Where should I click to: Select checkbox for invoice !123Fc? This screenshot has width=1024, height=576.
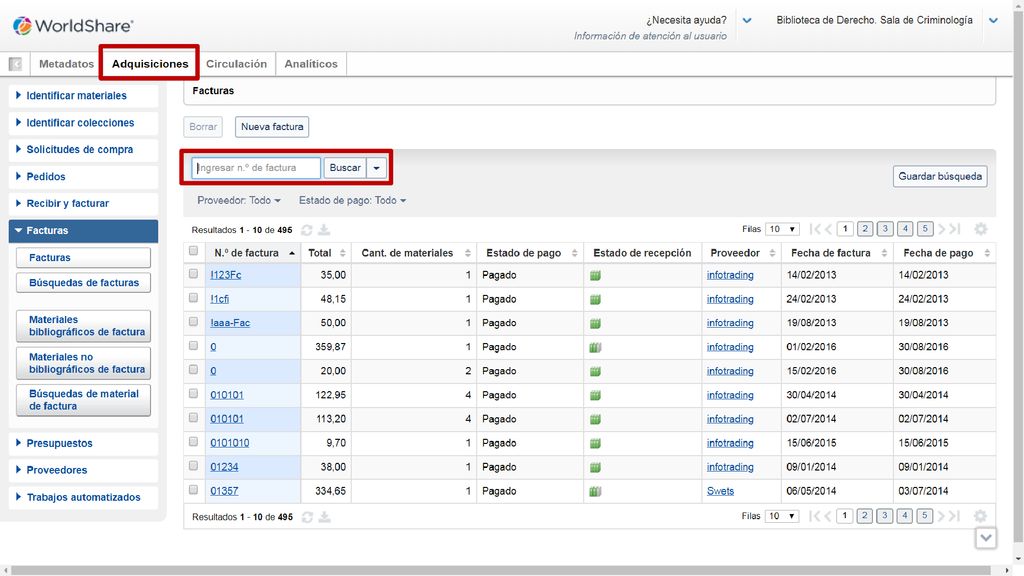click(193, 274)
